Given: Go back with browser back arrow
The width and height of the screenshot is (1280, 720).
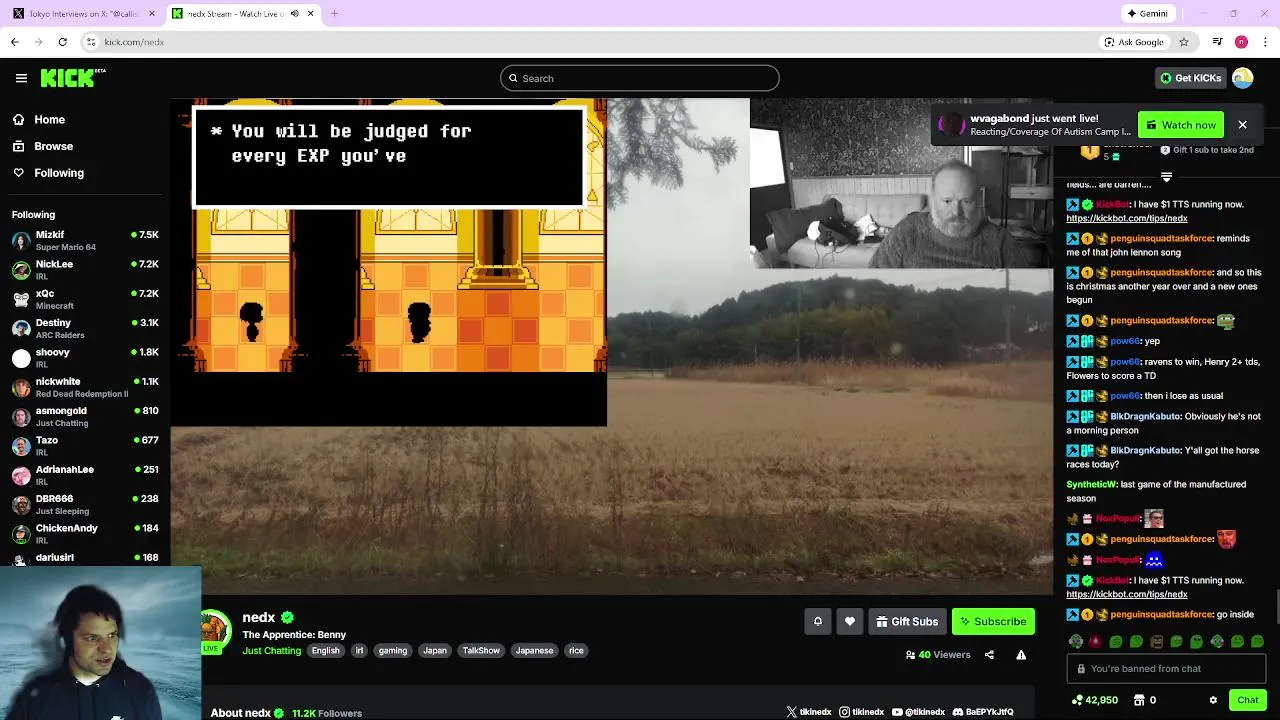Looking at the screenshot, I should tap(14, 42).
